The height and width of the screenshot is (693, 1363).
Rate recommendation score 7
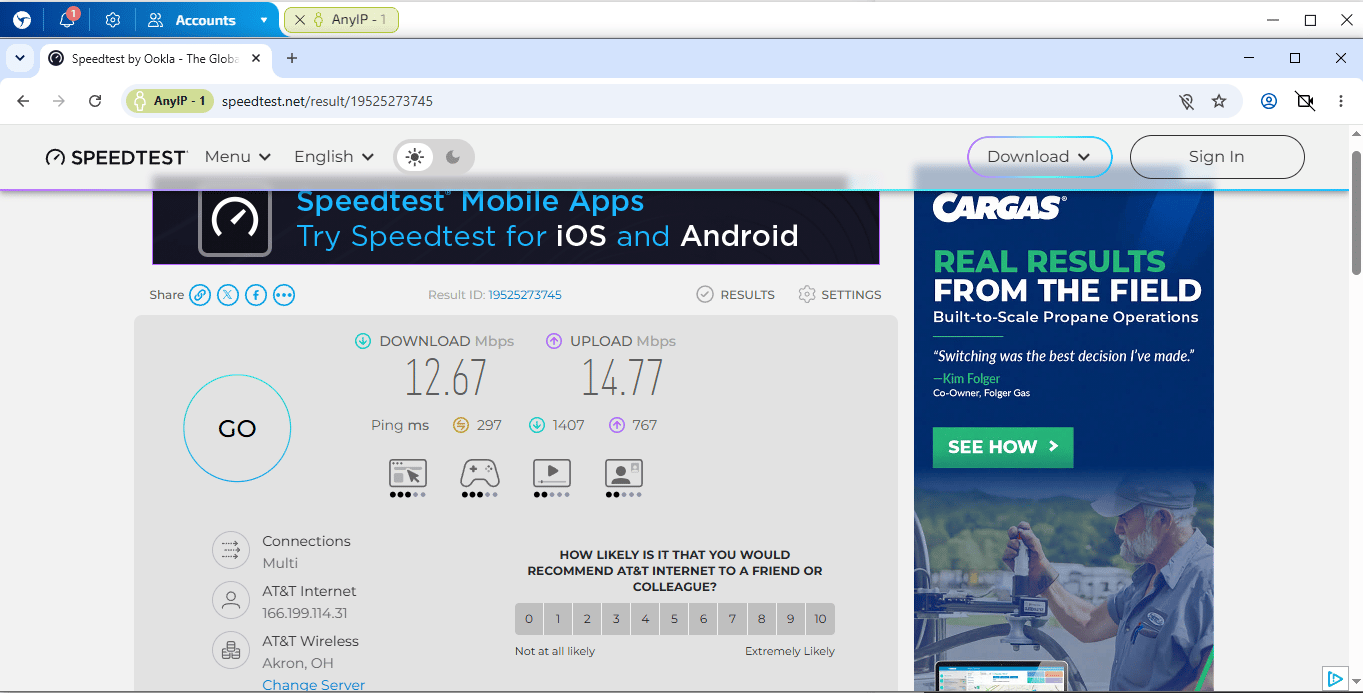732,619
